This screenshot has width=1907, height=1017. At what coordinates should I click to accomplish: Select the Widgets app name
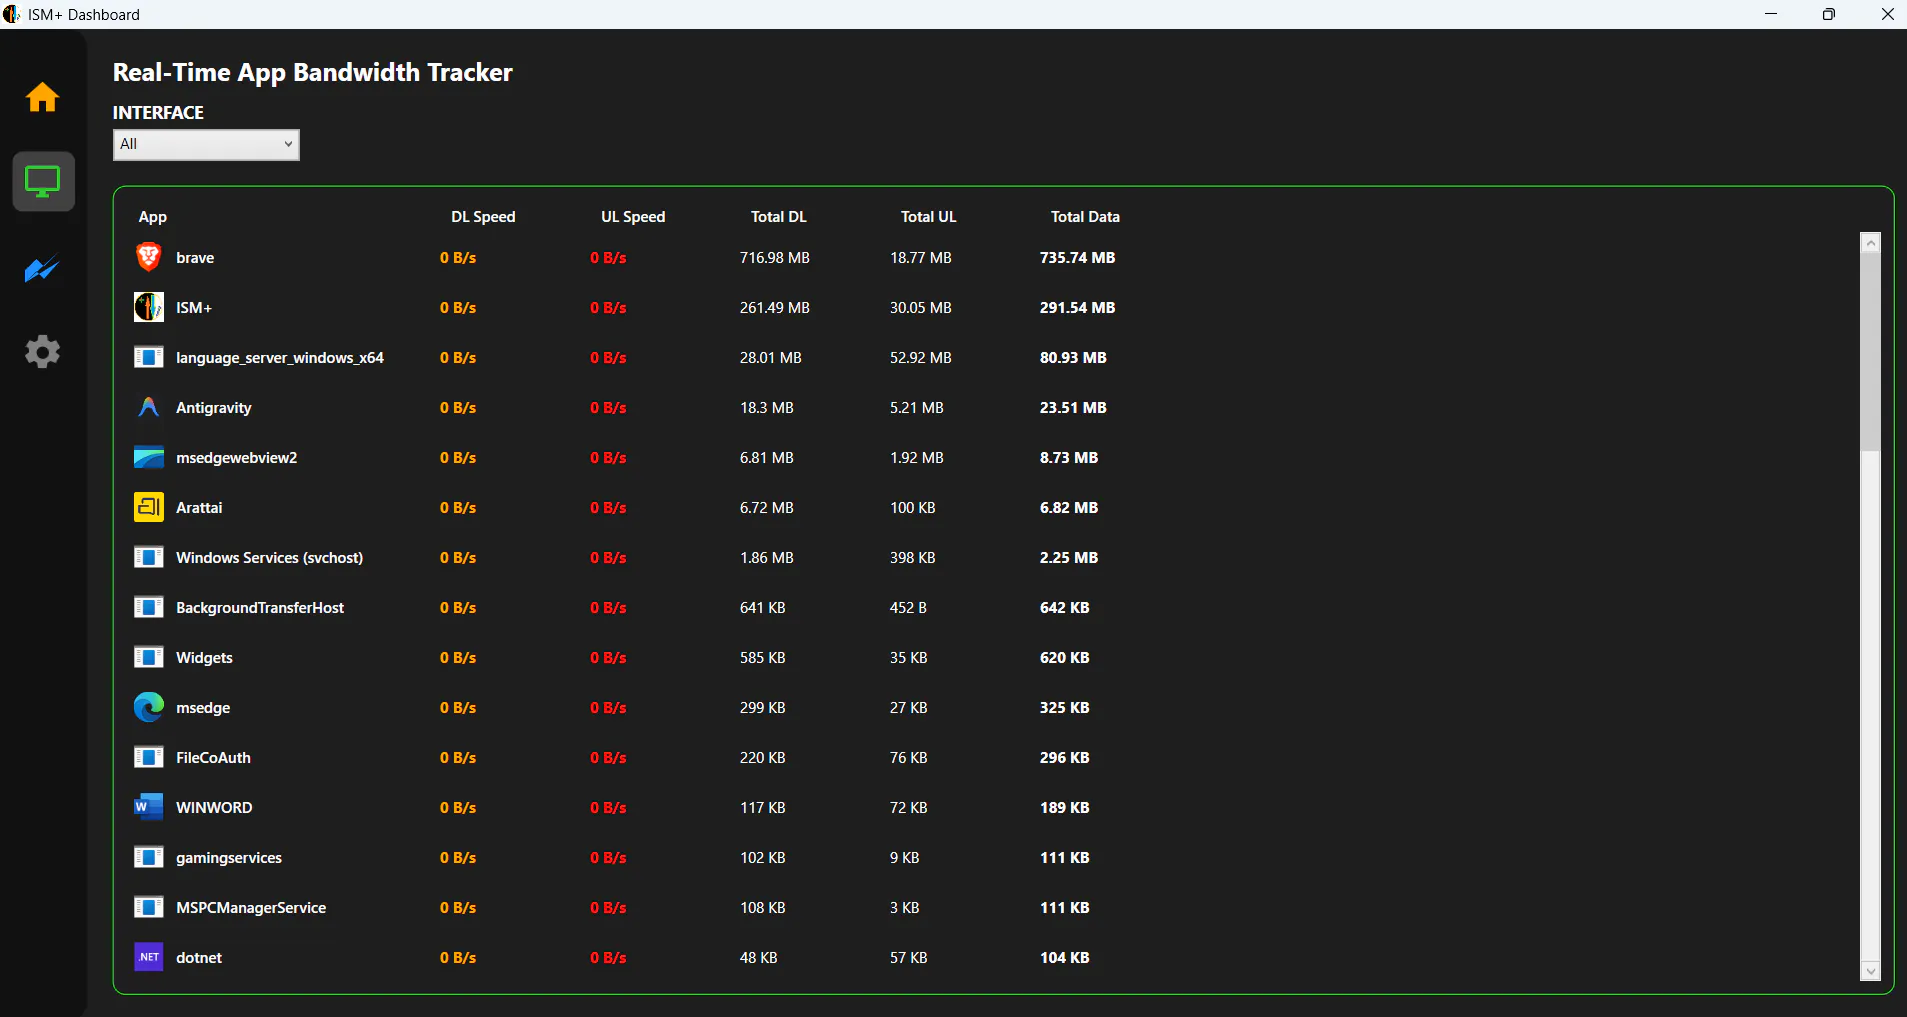tap(204, 658)
